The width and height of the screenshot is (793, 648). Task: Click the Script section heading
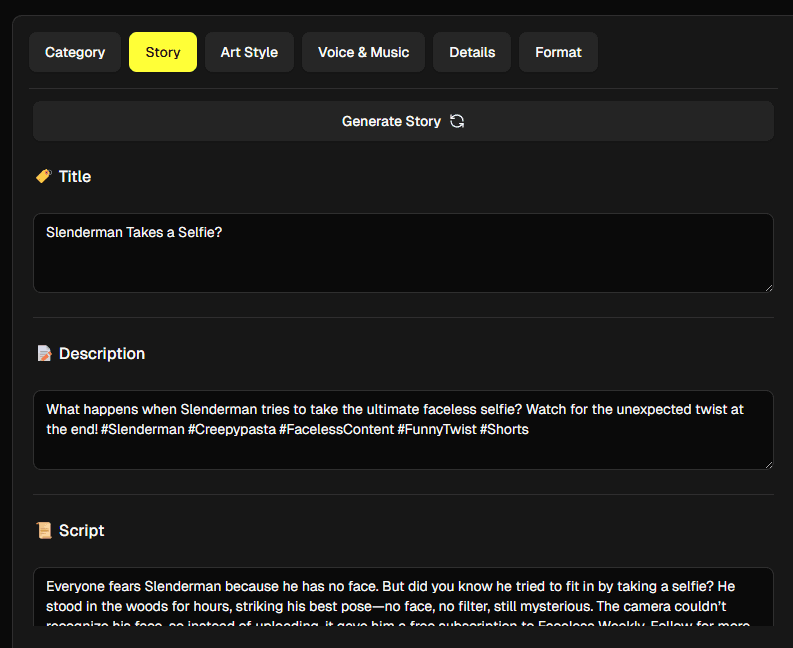tap(81, 531)
